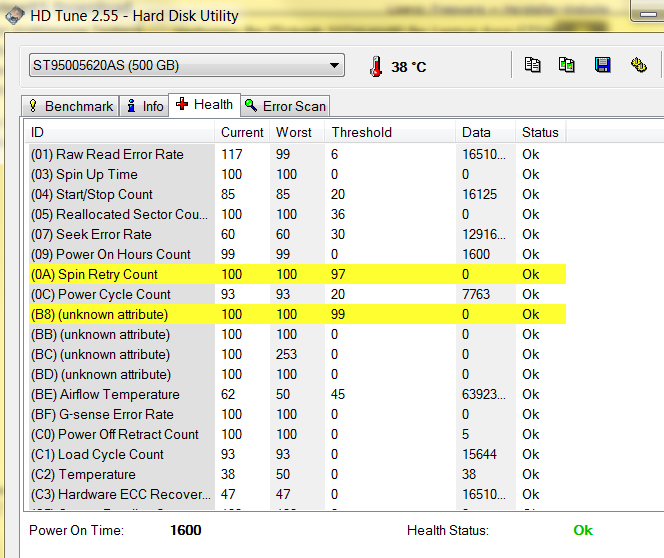Click the copy screenshot to clipboard icon
Image resolution: width=664 pixels, height=558 pixels.
(567, 65)
